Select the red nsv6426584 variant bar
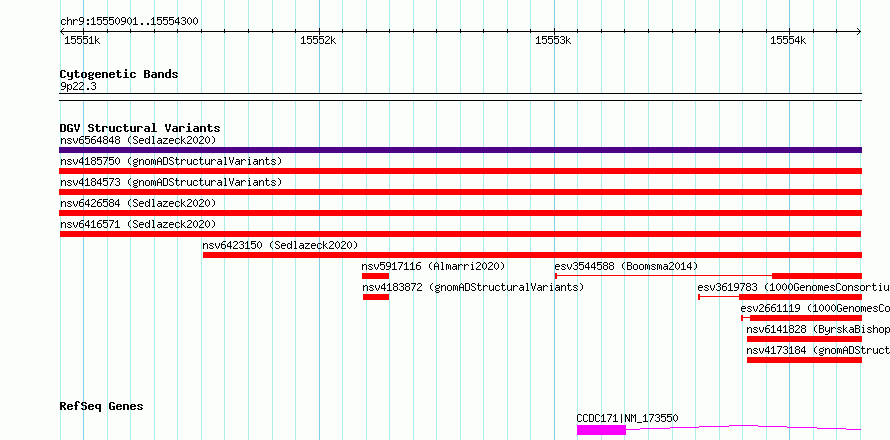Screen dimensions: 890x440 click(x=460, y=213)
